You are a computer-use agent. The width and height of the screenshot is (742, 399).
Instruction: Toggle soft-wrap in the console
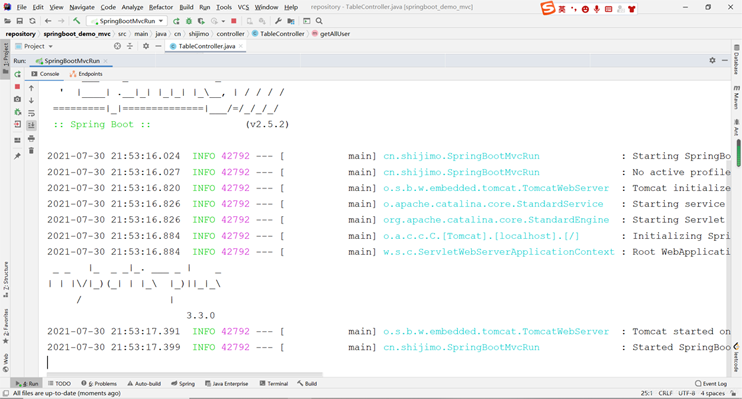31,113
